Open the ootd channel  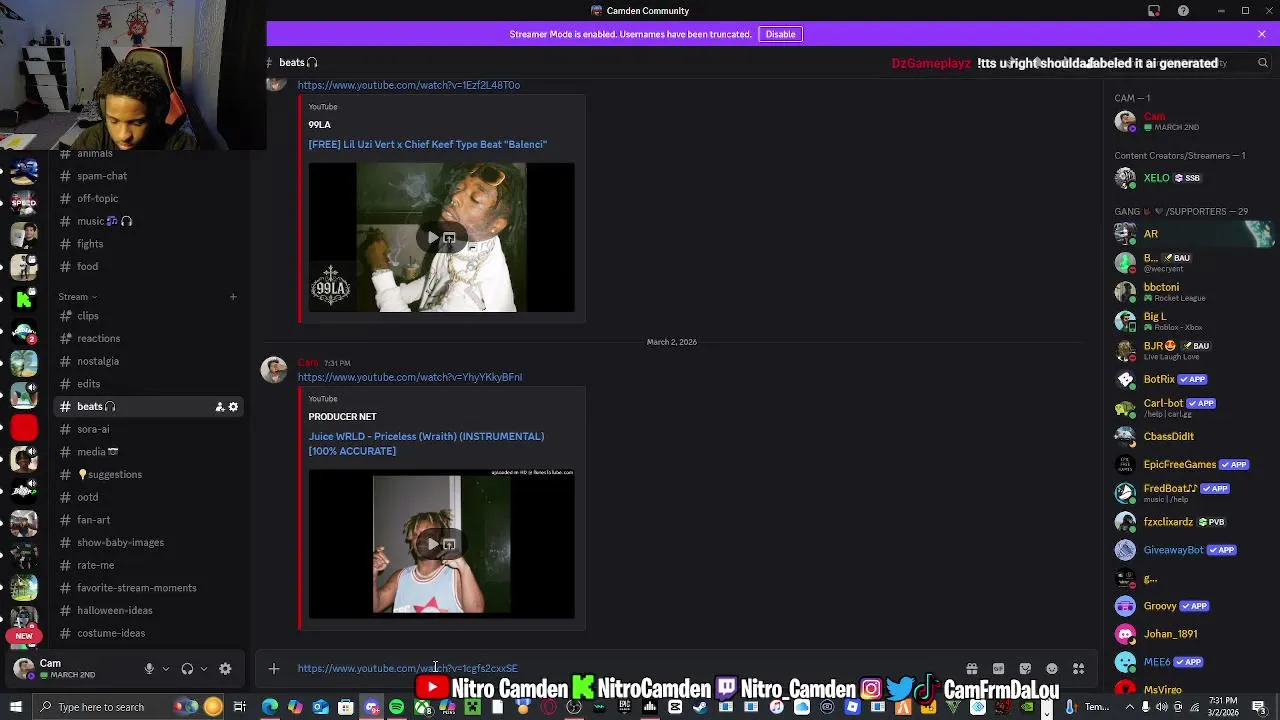(x=147, y=497)
